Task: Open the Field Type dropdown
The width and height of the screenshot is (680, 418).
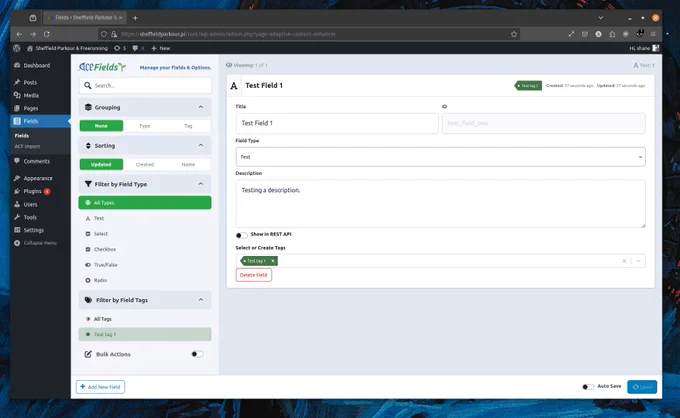Action: 440,157
